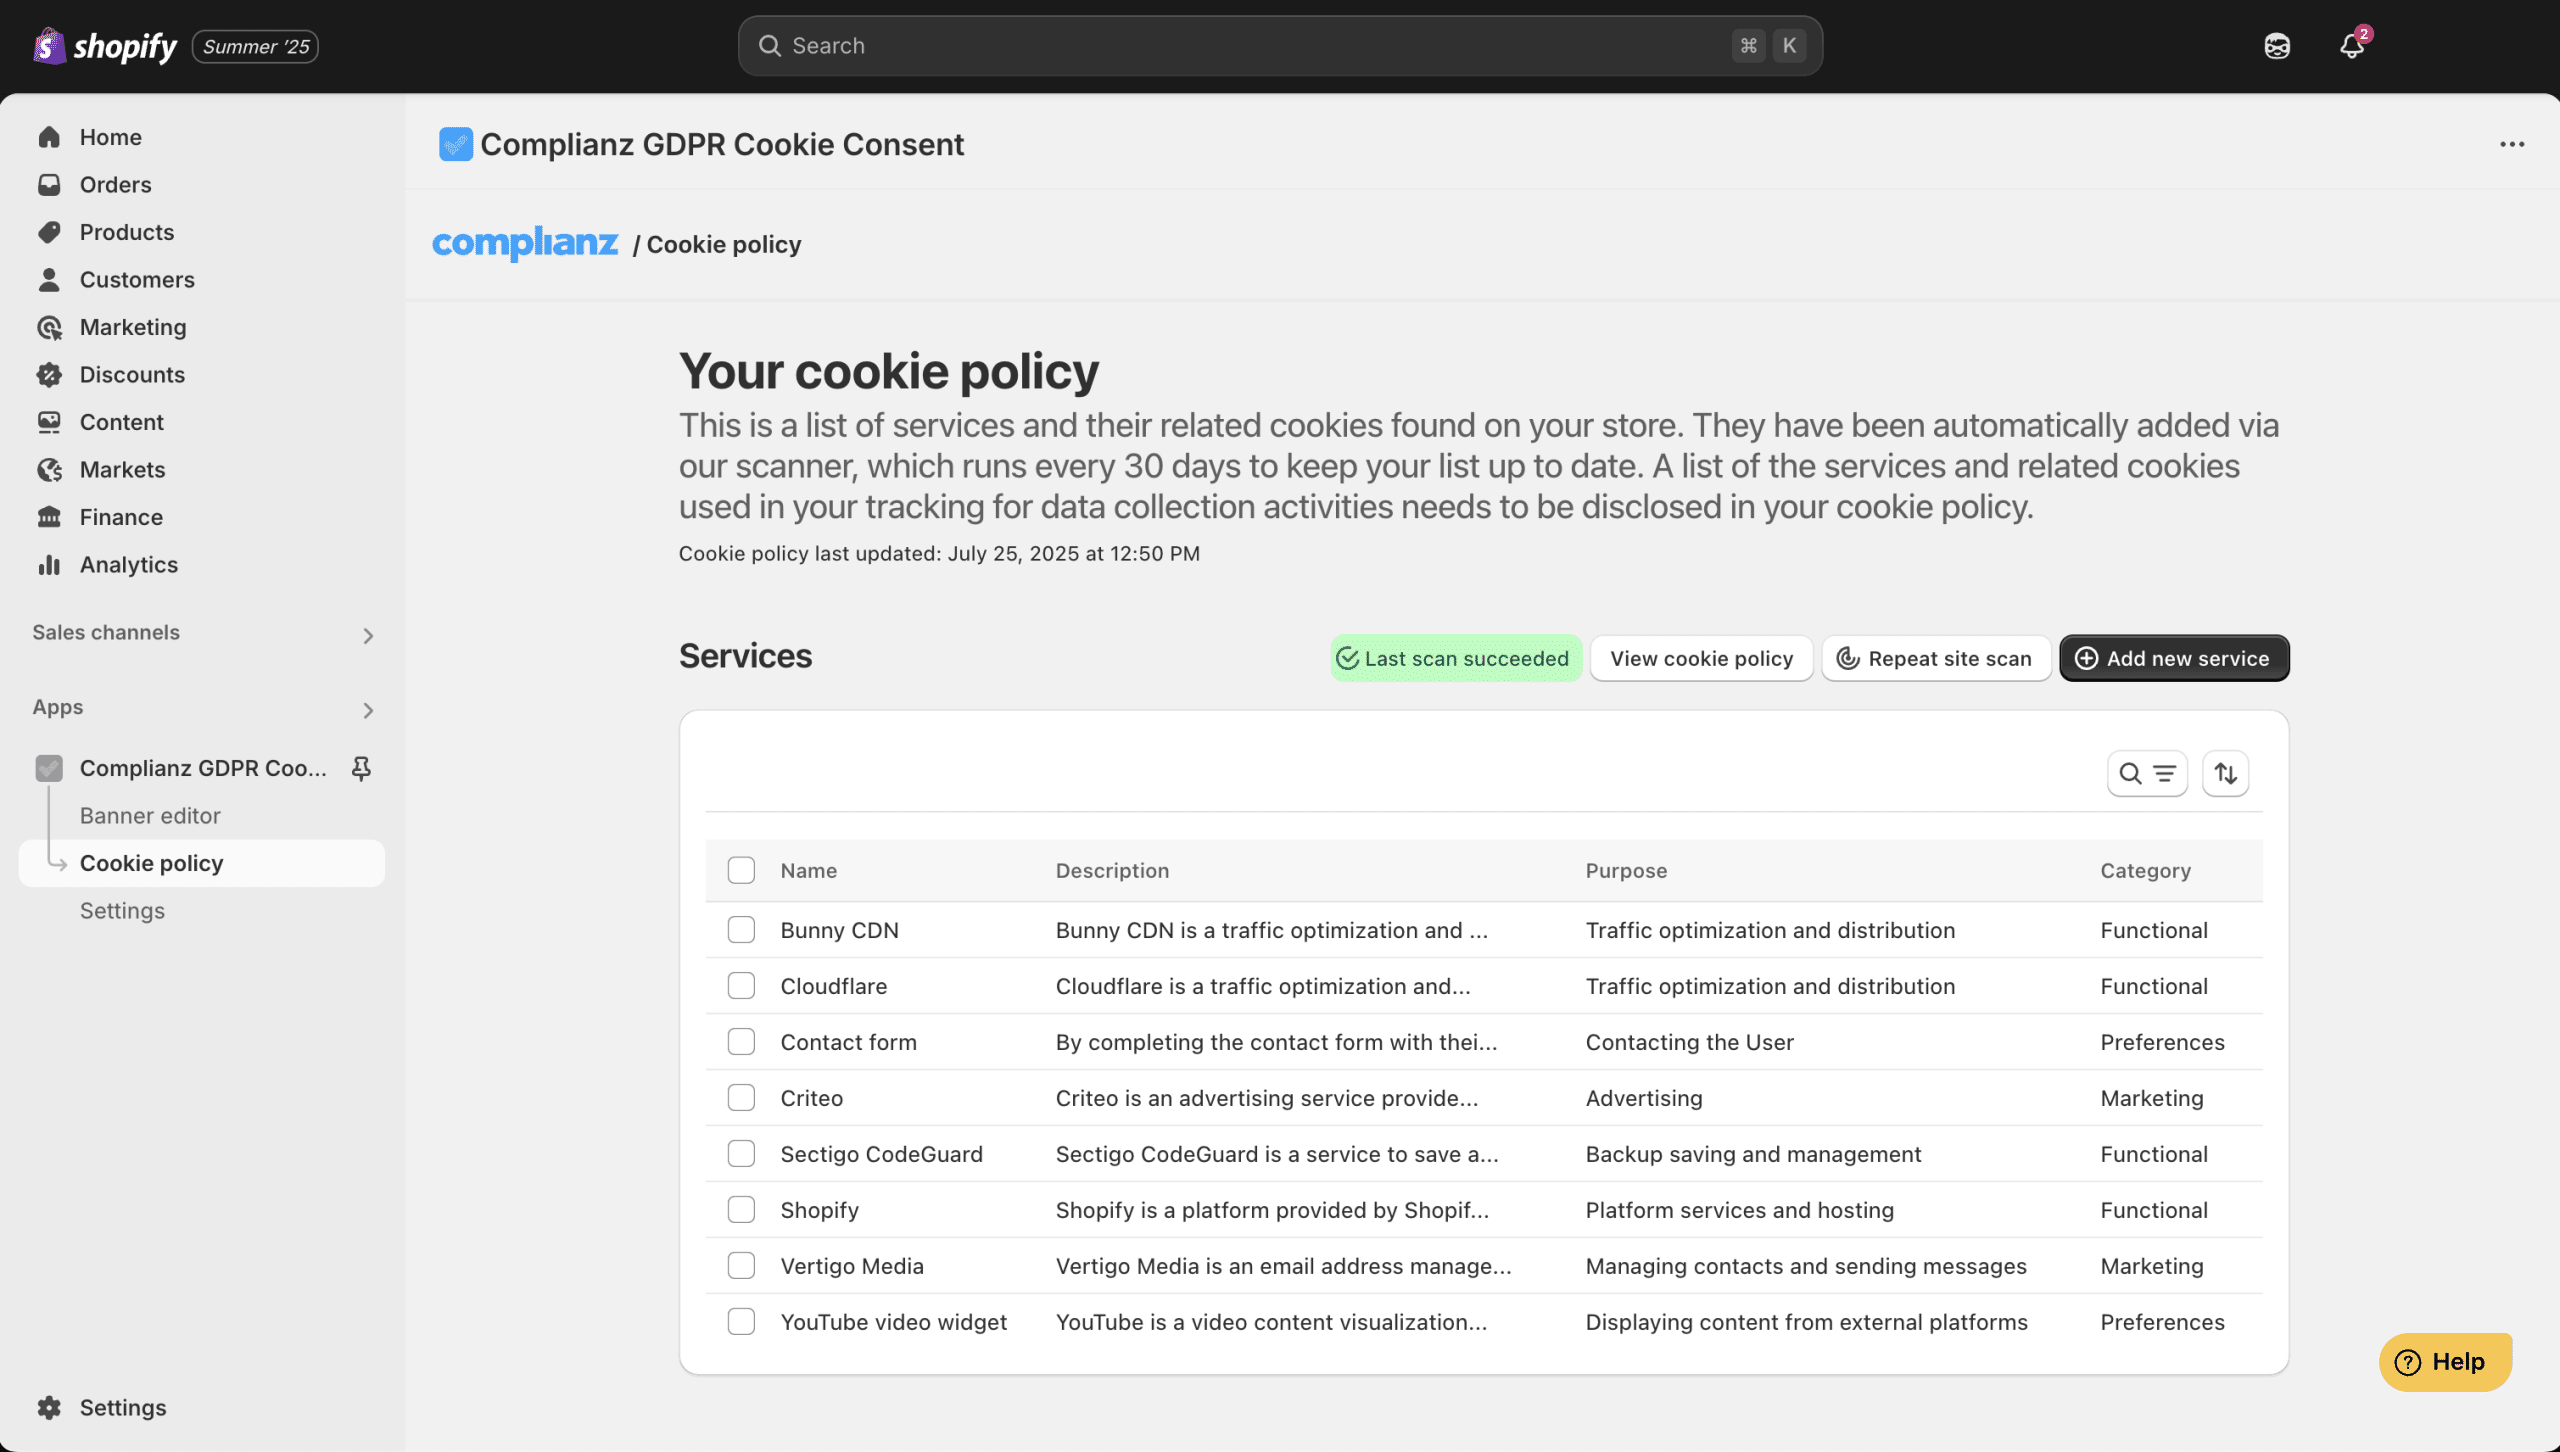Click the Home icon in sidebar
2560x1452 pixels.
(49, 137)
